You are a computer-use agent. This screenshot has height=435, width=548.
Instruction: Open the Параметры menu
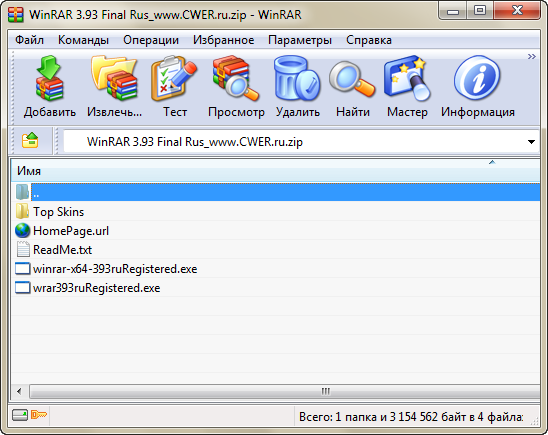click(300, 40)
